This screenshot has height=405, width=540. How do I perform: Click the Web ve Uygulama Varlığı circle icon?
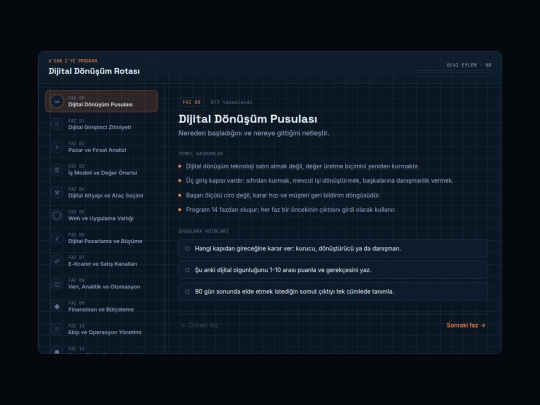coord(57,216)
